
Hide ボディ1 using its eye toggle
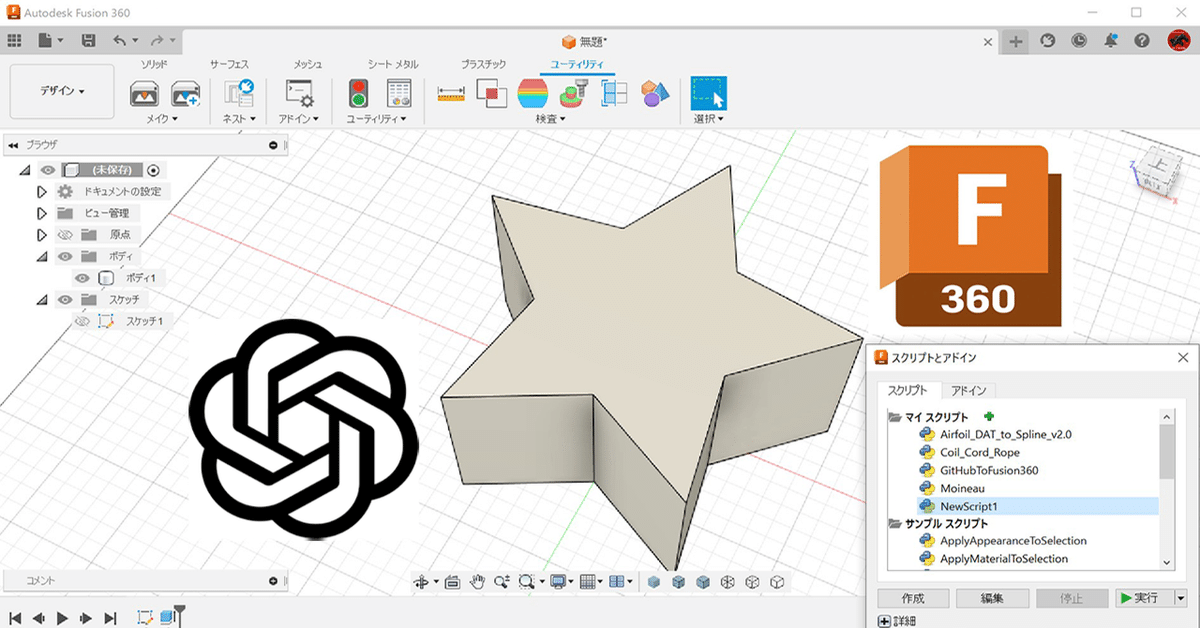(x=82, y=277)
